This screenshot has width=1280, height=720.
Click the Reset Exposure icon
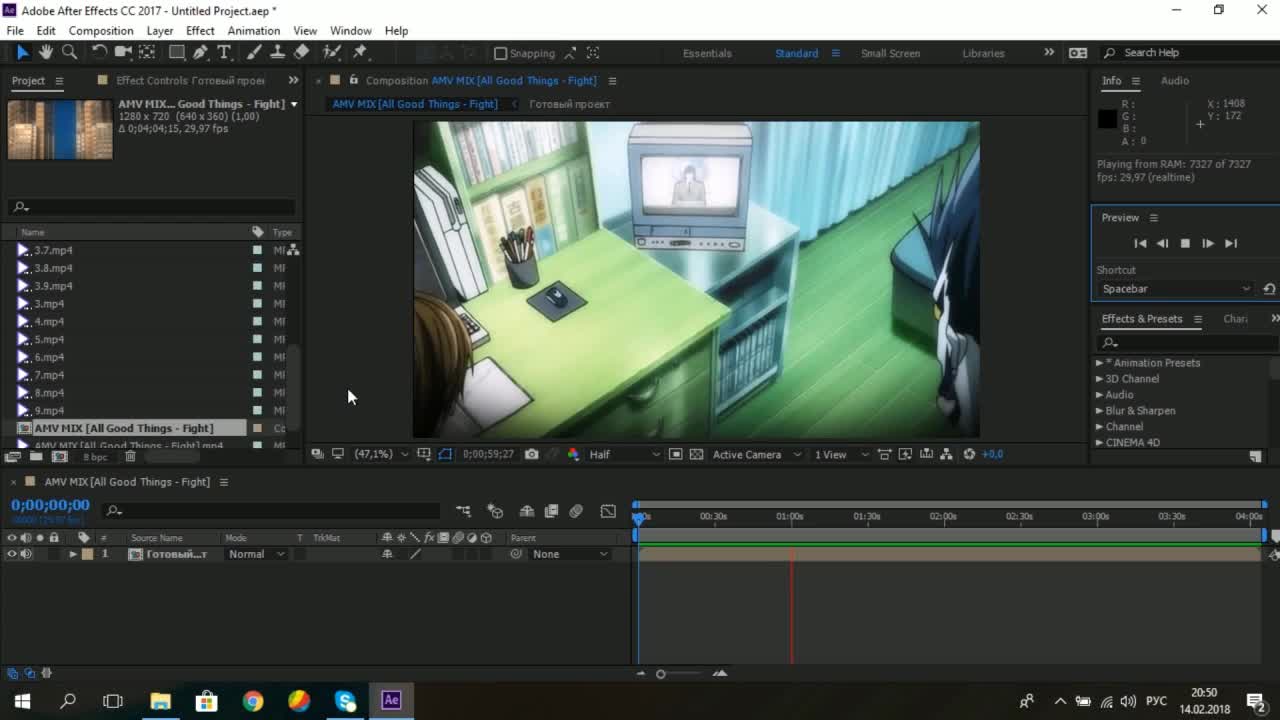(x=968, y=454)
